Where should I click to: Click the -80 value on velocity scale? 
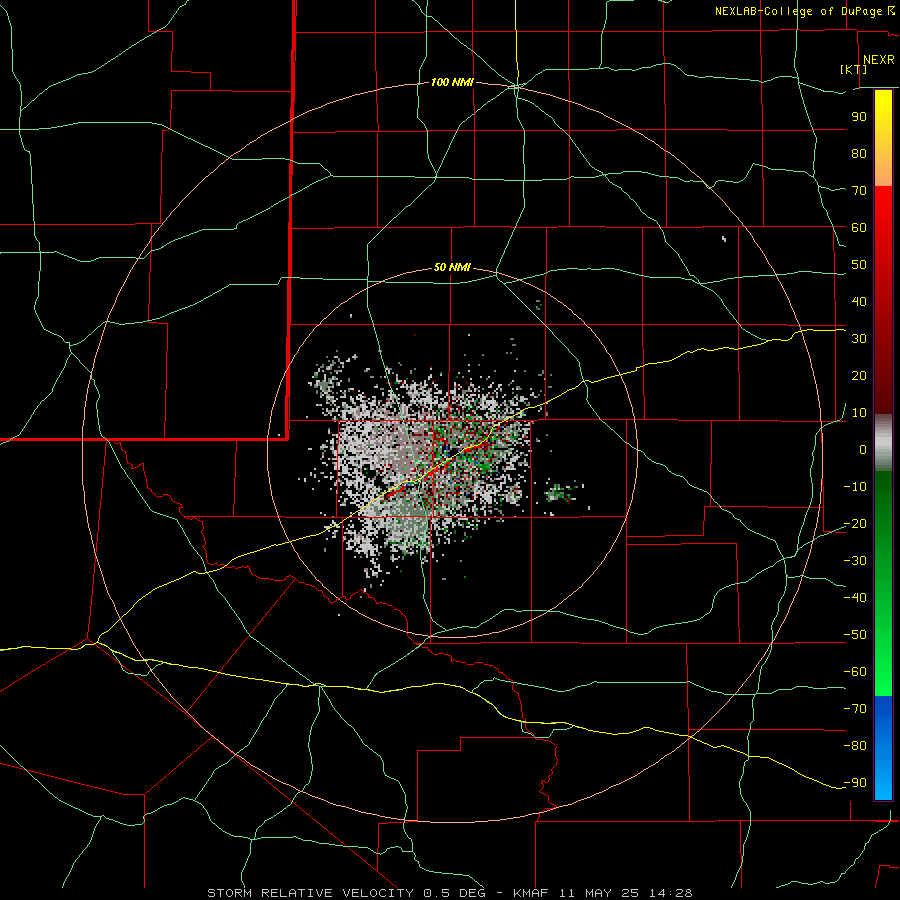pyautogui.click(x=855, y=746)
